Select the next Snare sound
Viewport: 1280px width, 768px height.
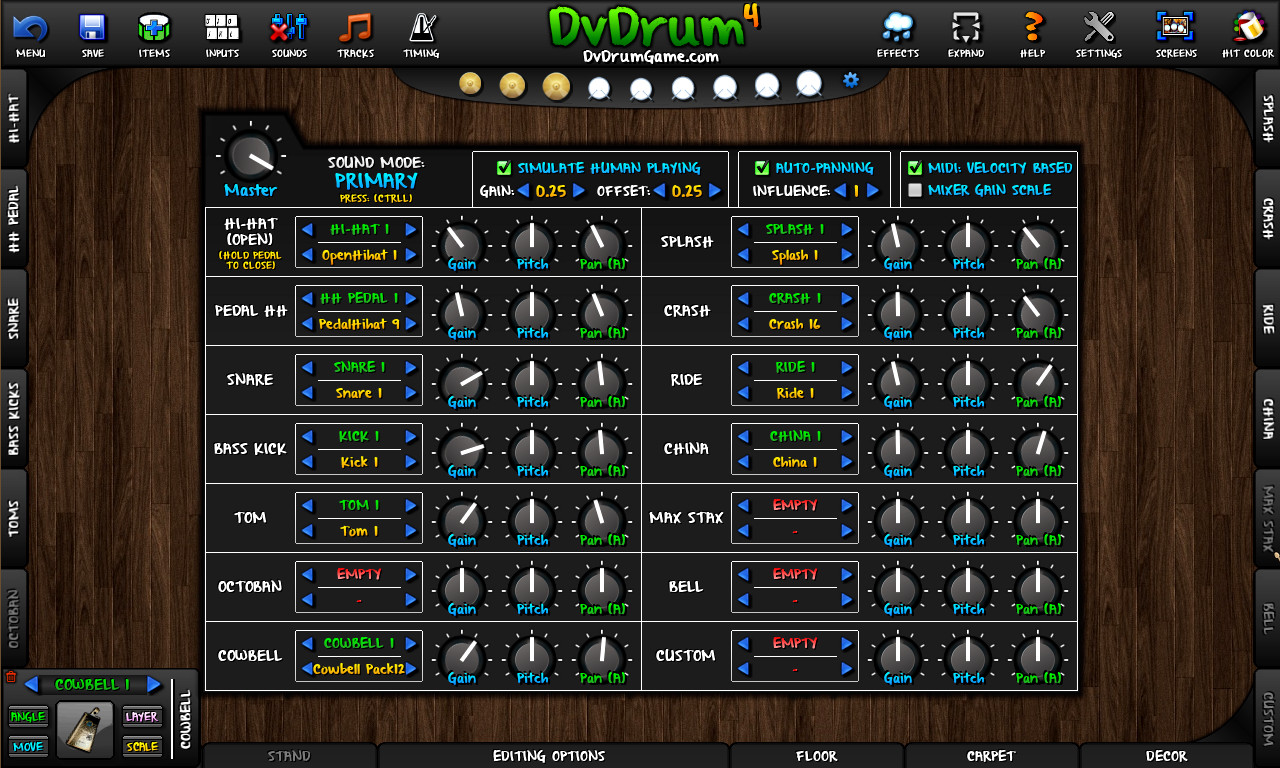(x=411, y=366)
